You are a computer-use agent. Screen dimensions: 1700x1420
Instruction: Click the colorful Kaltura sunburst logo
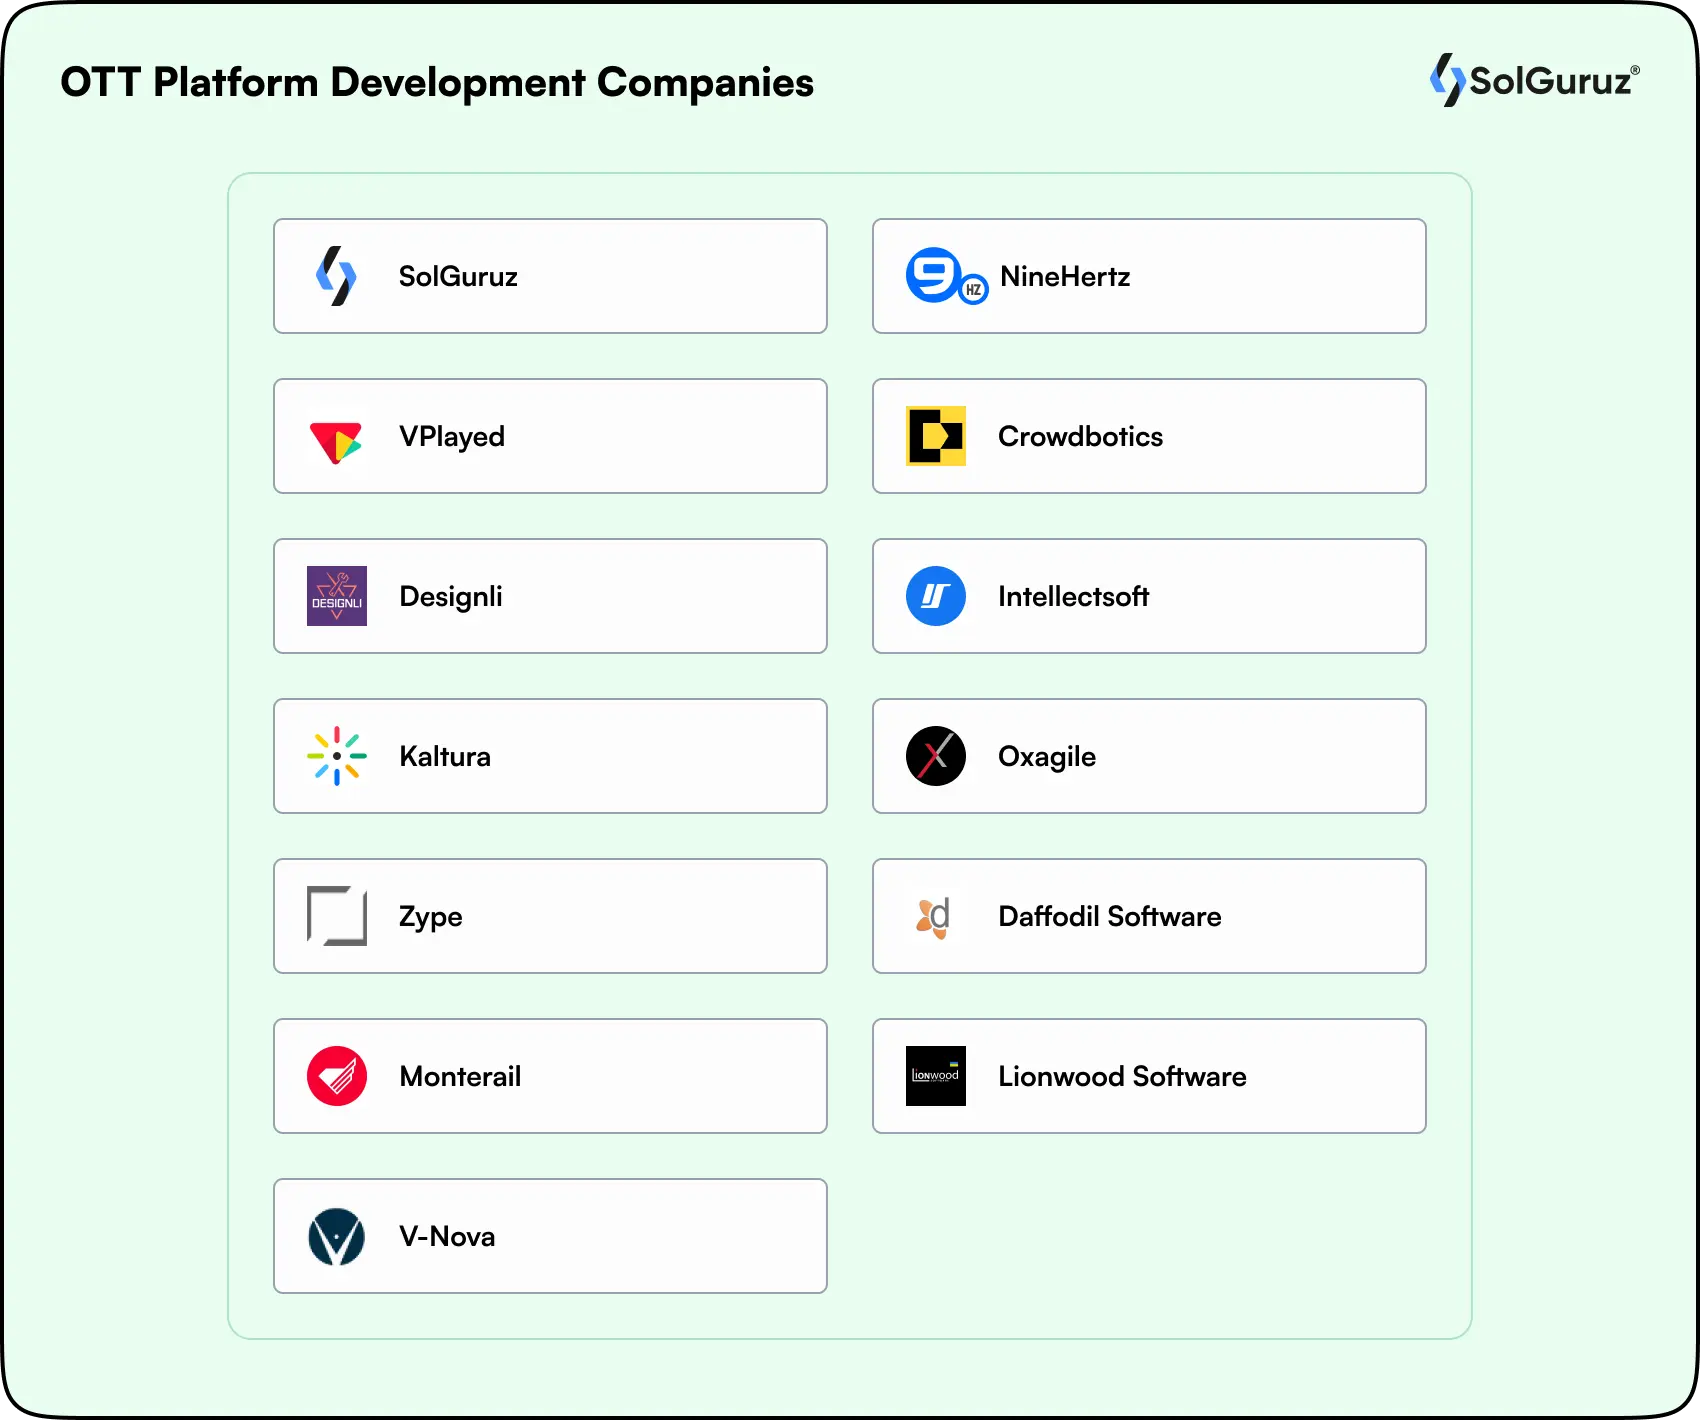337,756
